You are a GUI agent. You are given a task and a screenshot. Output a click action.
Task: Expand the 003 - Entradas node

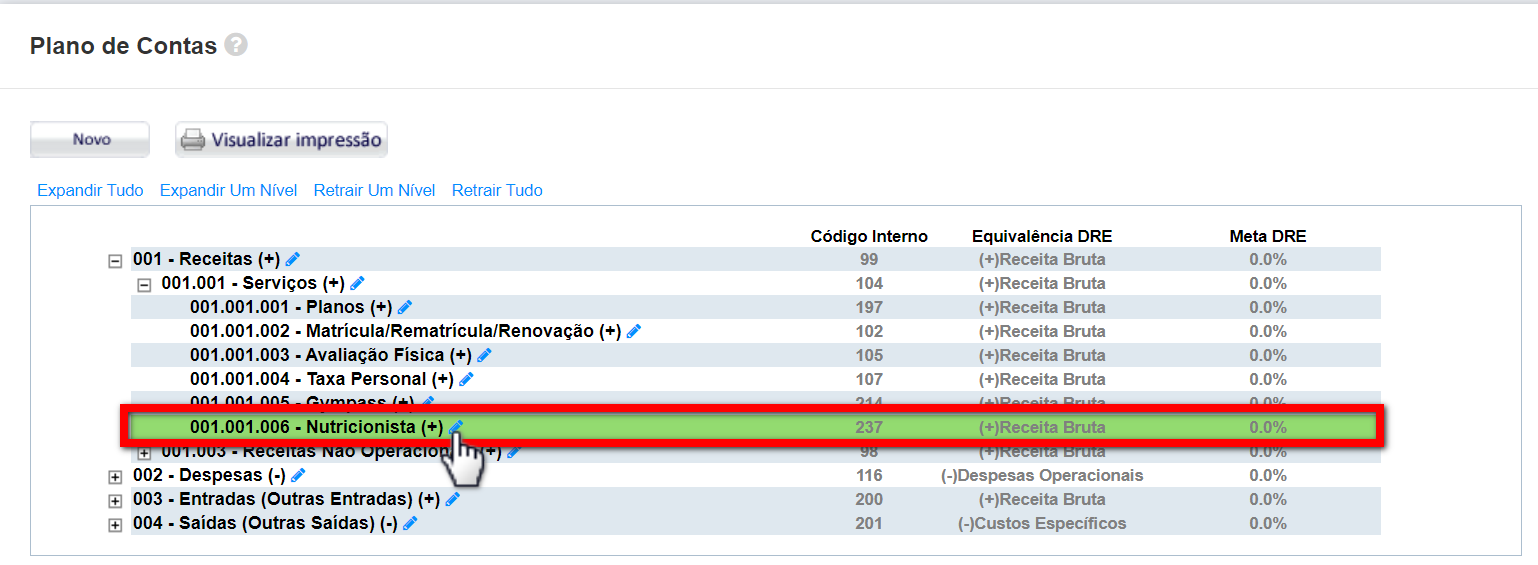[115, 501]
